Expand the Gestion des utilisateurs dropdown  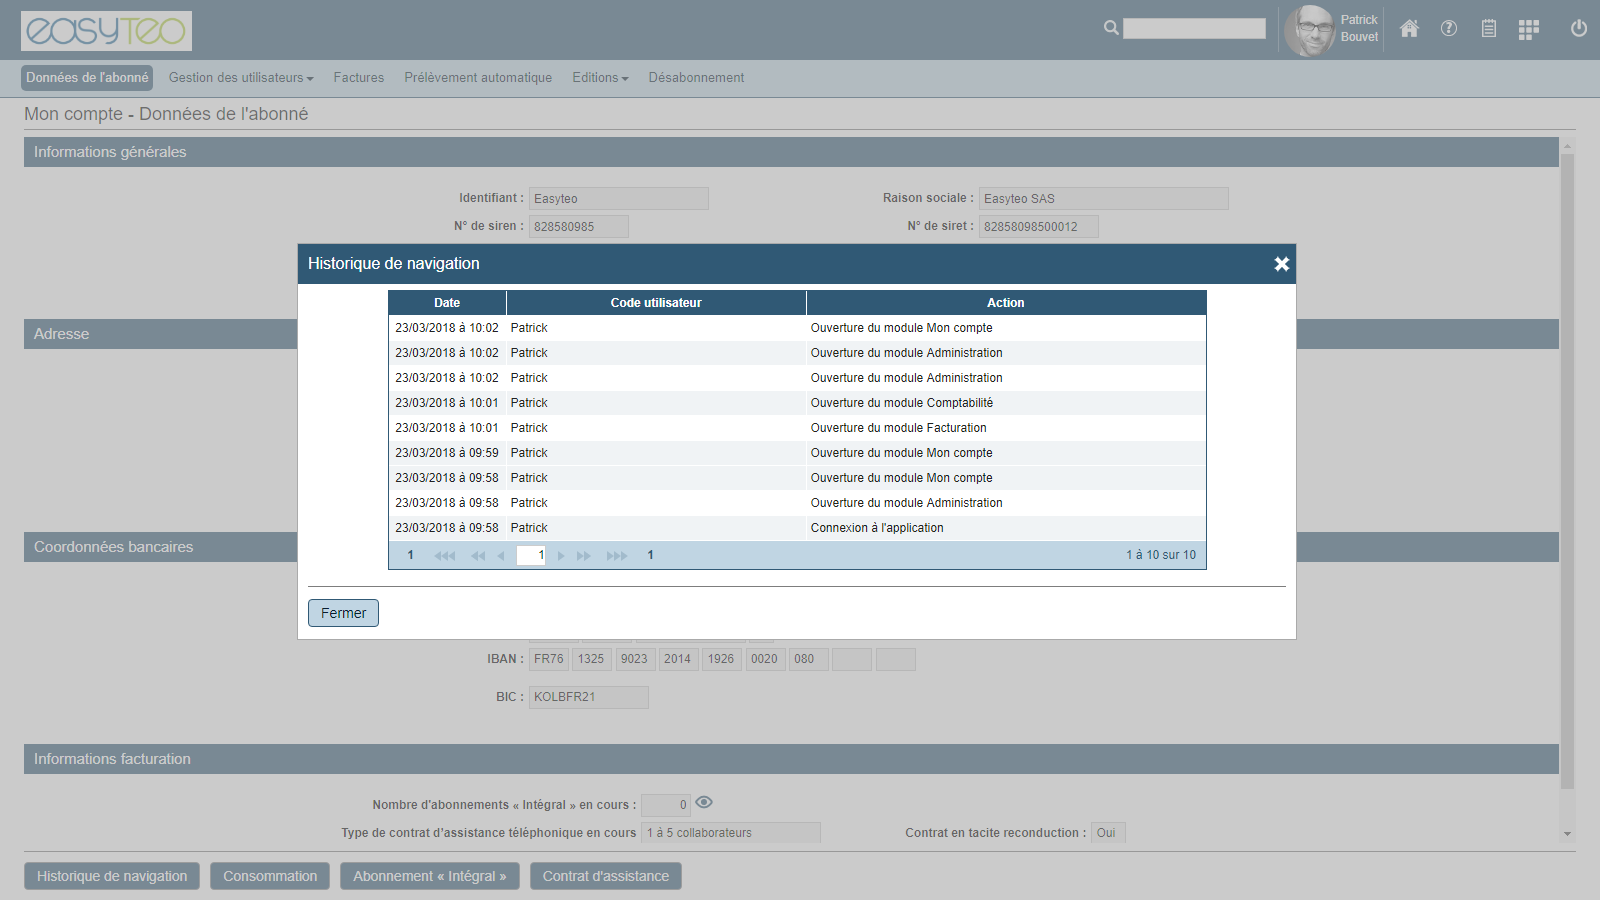240,78
